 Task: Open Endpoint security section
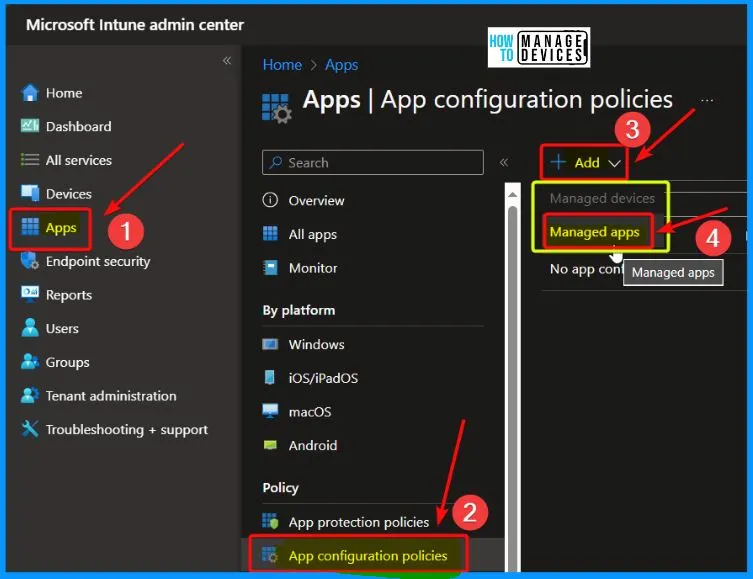[98, 261]
